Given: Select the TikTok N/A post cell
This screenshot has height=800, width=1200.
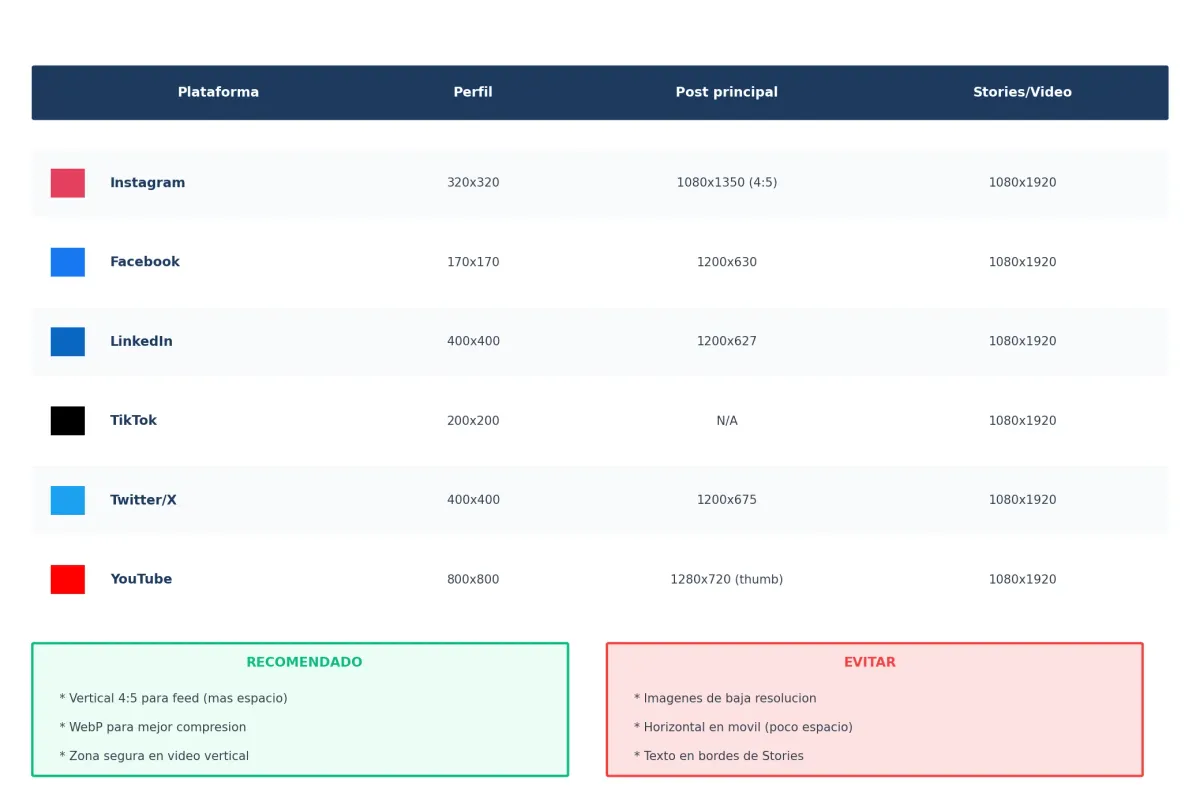Looking at the screenshot, I should pos(727,421).
